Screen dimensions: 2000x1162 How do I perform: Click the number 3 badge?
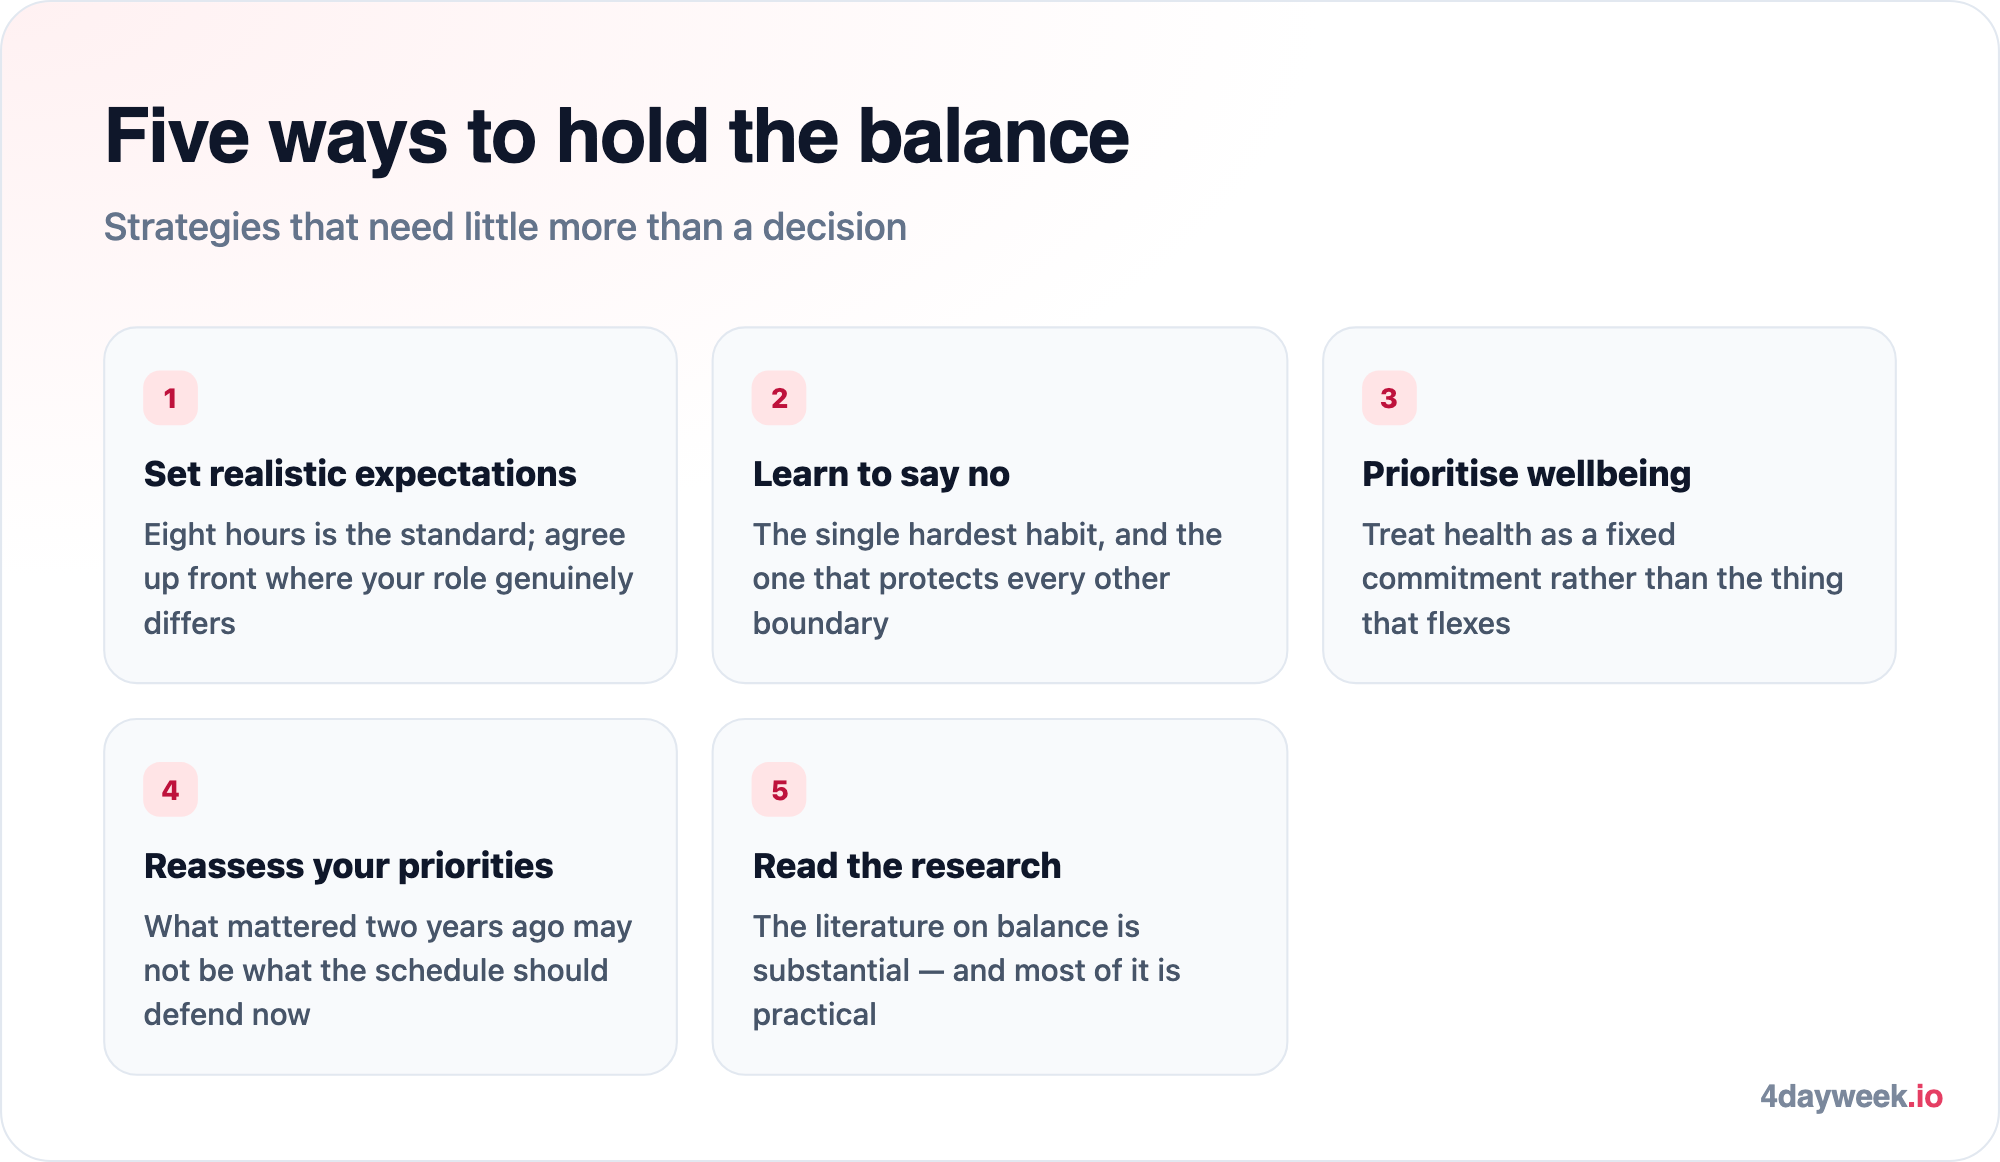pos(1389,398)
